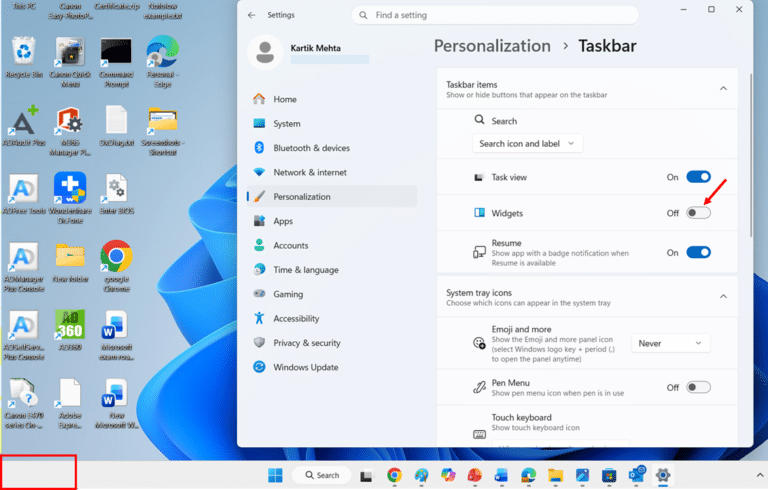The height and width of the screenshot is (490, 768).
Task: Select Adobe Express desktop shortcut
Action: 70,403
